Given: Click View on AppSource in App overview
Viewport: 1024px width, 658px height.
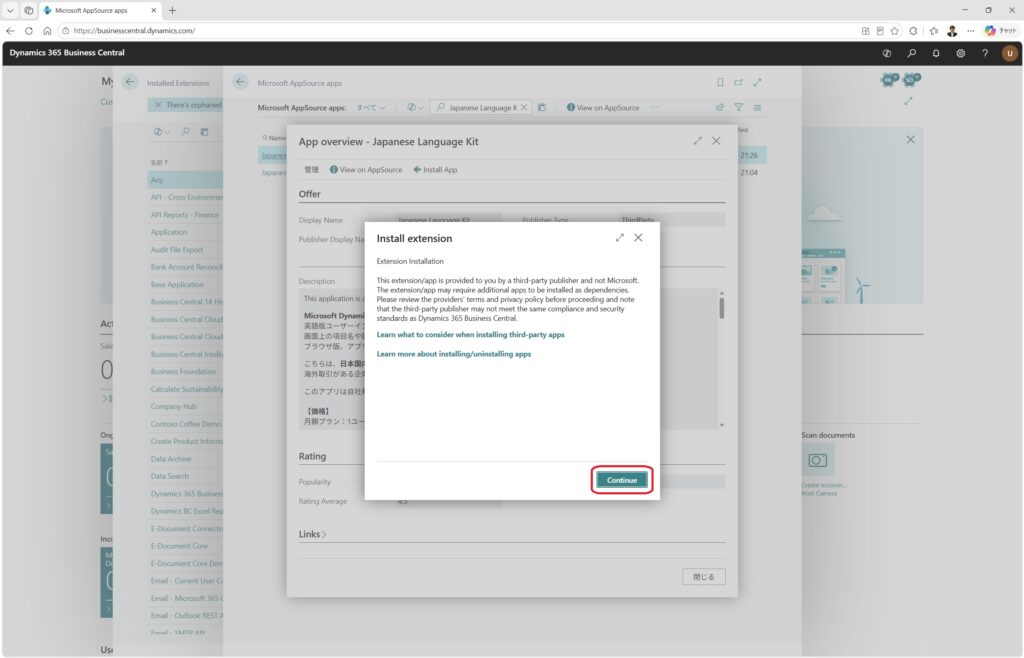Looking at the screenshot, I should [x=366, y=170].
